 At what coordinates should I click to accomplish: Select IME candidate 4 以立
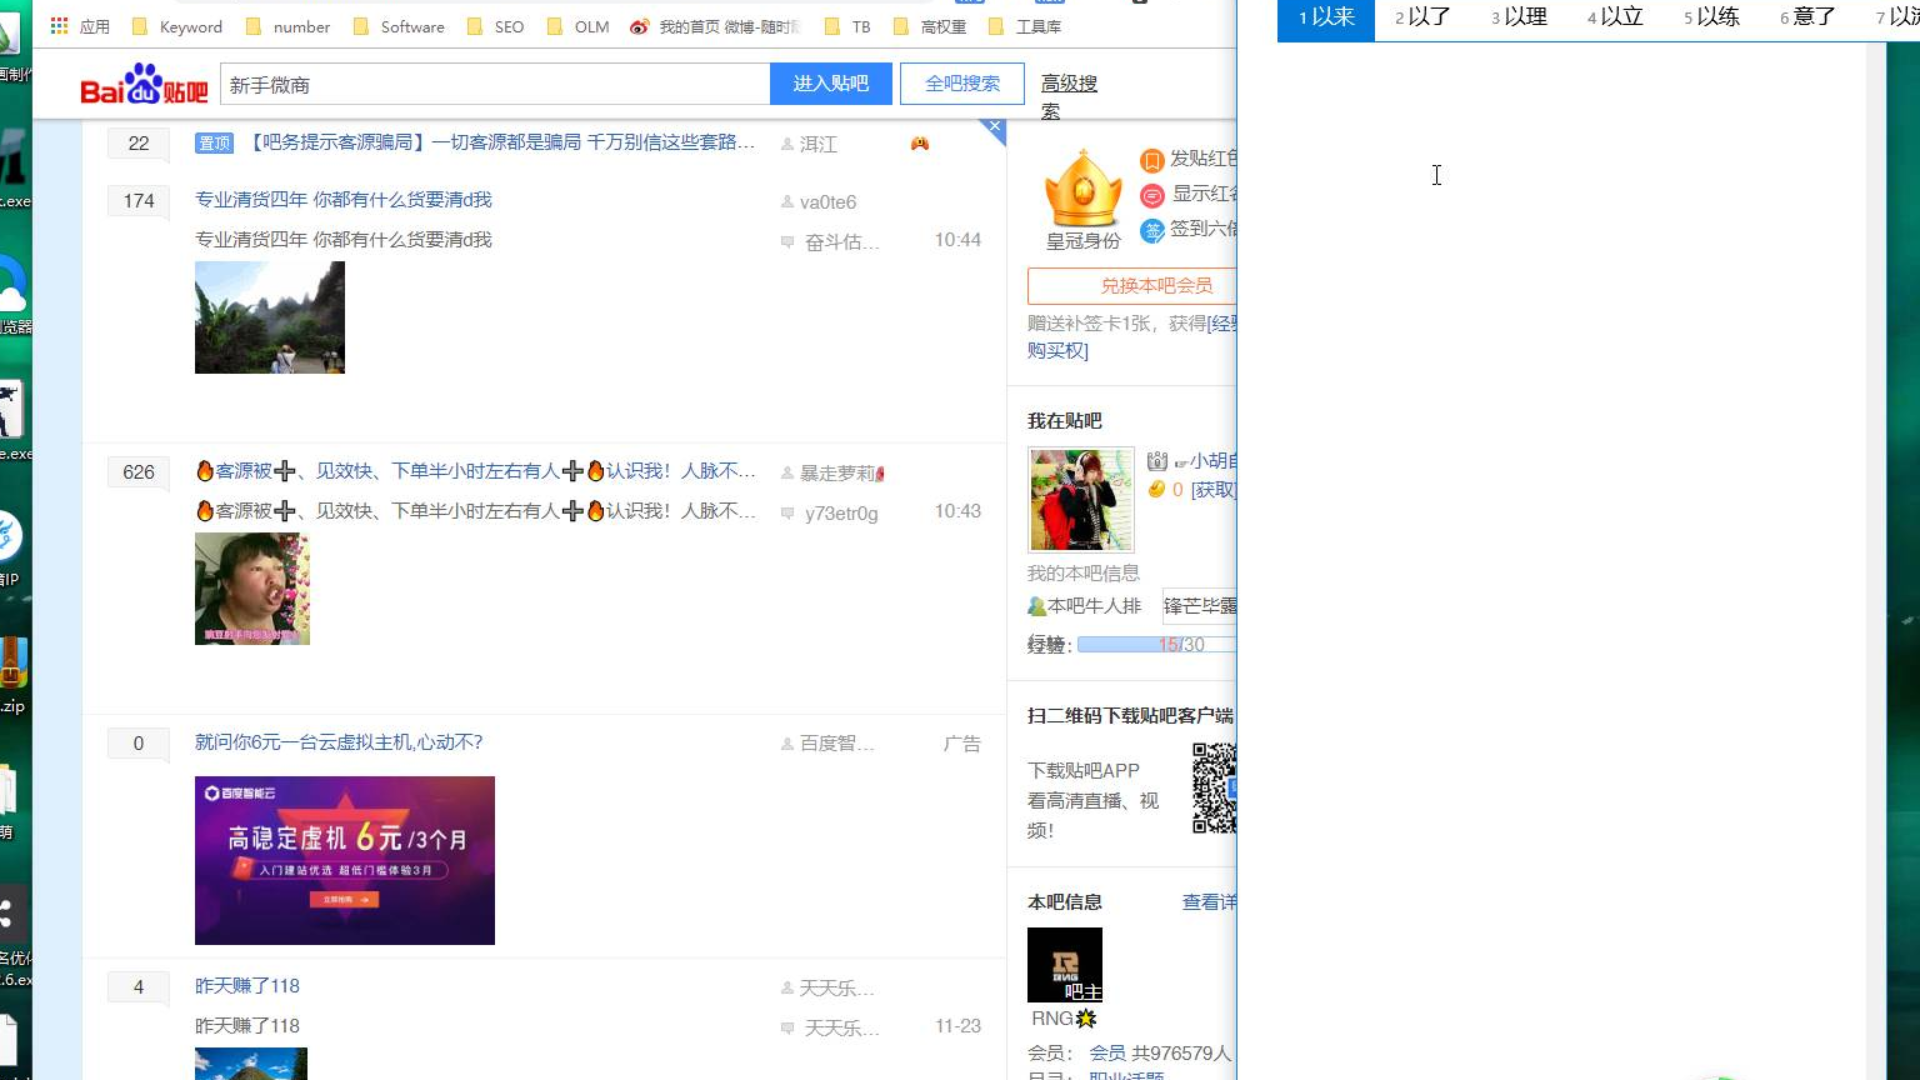[1615, 17]
